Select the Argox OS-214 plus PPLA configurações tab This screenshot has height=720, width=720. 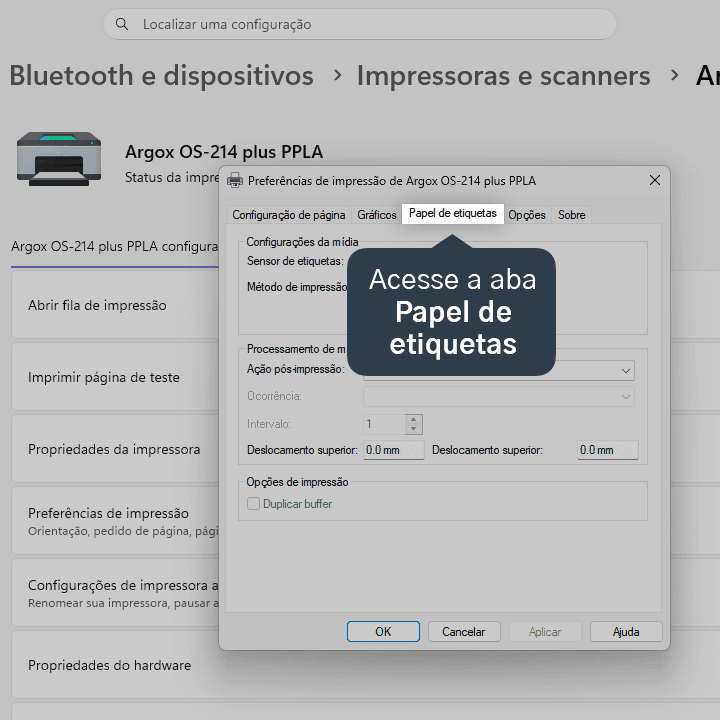point(115,247)
